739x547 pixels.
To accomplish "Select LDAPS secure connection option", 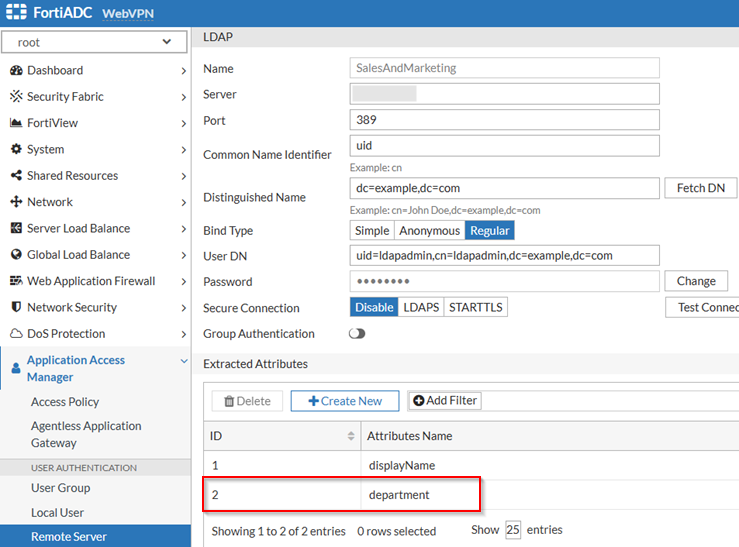I will coord(421,307).
